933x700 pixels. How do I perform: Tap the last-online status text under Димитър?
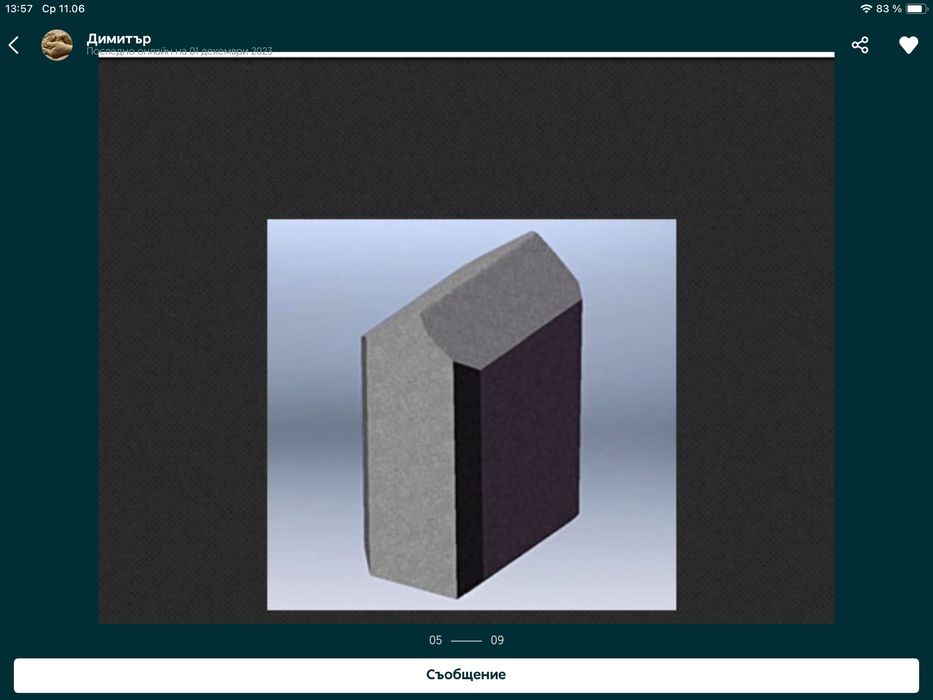click(x=179, y=51)
